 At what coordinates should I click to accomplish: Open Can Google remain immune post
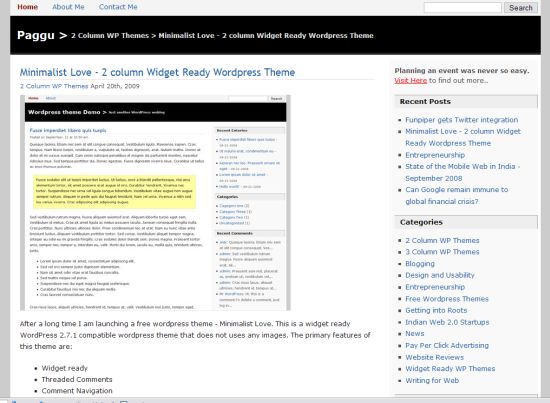457,195
